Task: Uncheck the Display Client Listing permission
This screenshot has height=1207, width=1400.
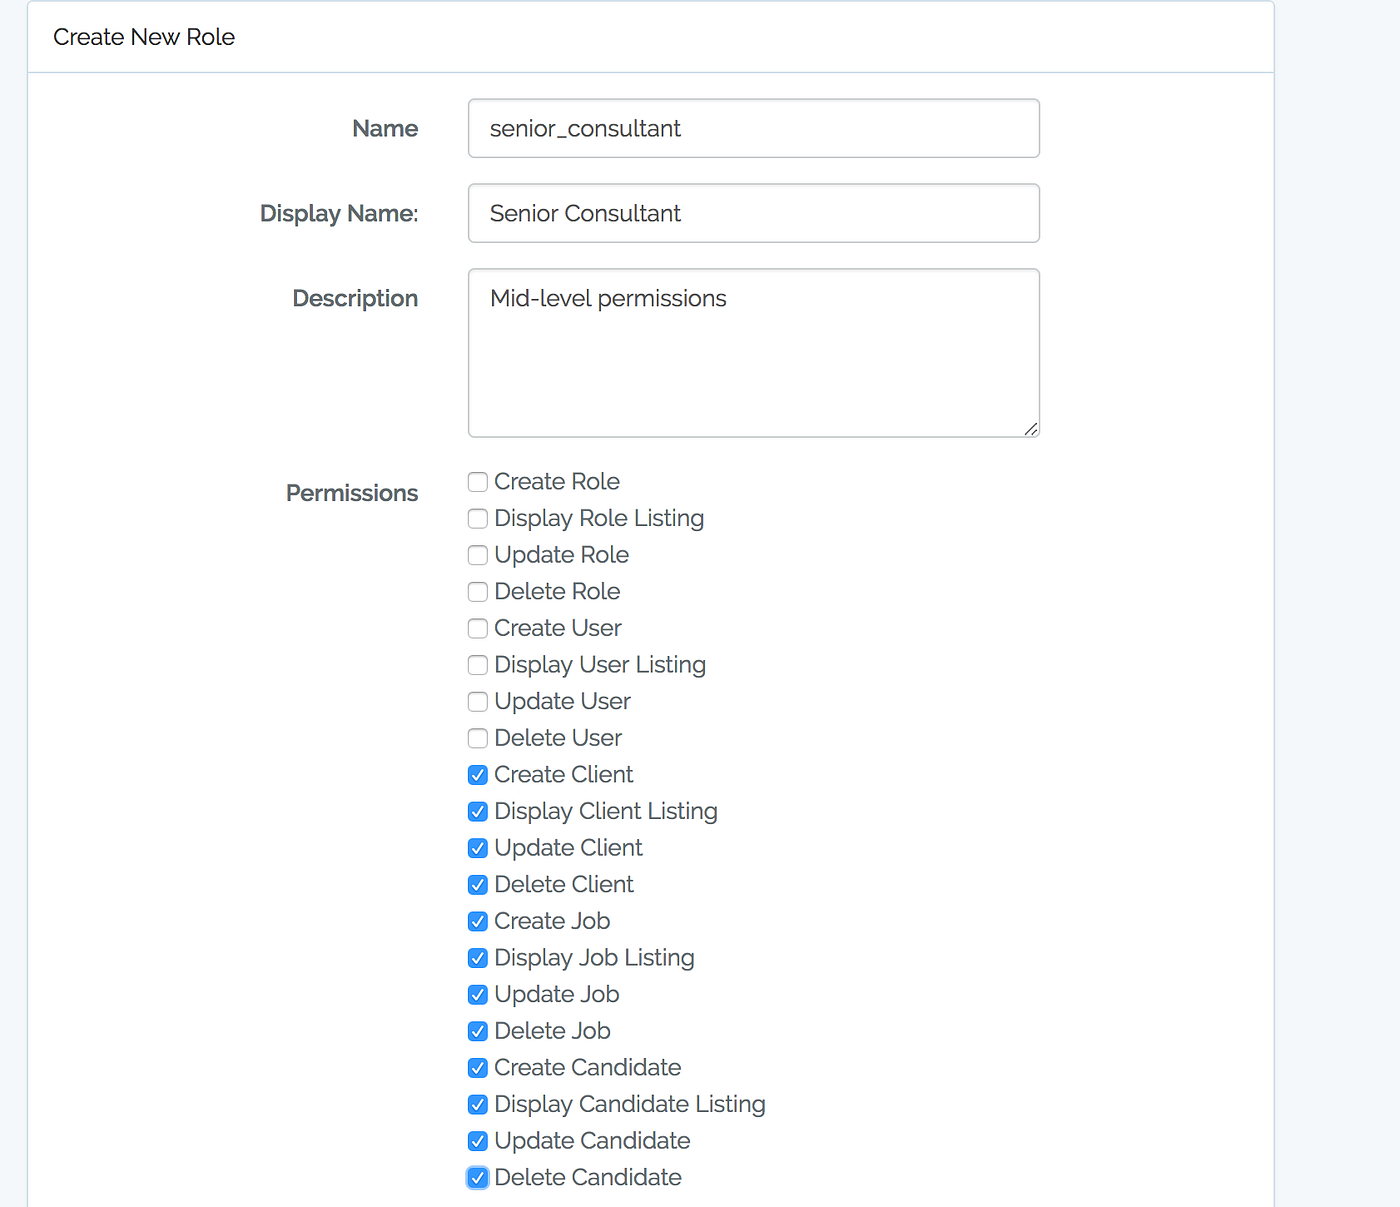Action: pos(477,811)
